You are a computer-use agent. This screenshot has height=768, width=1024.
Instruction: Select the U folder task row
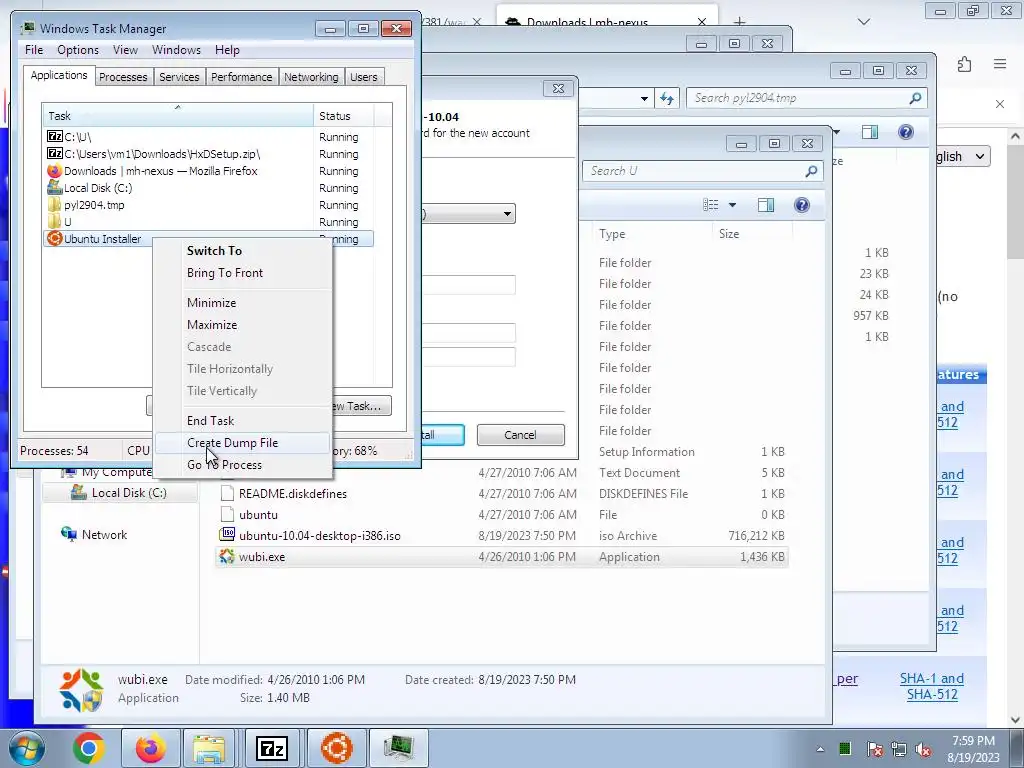(208, 222)
